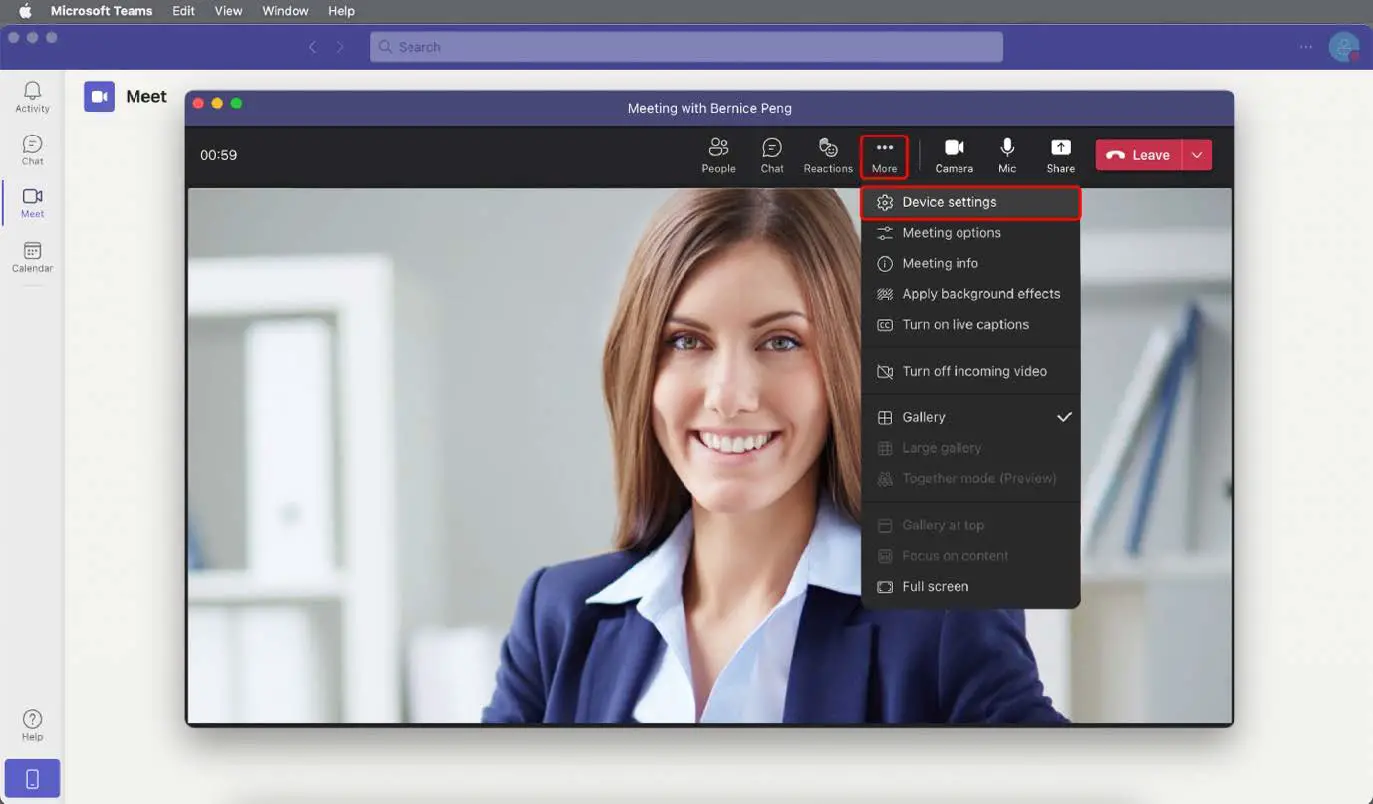The height and width of the screenshot is (804, 1373).
Task: Show the People panel in meeting
Action: point(718,155)
